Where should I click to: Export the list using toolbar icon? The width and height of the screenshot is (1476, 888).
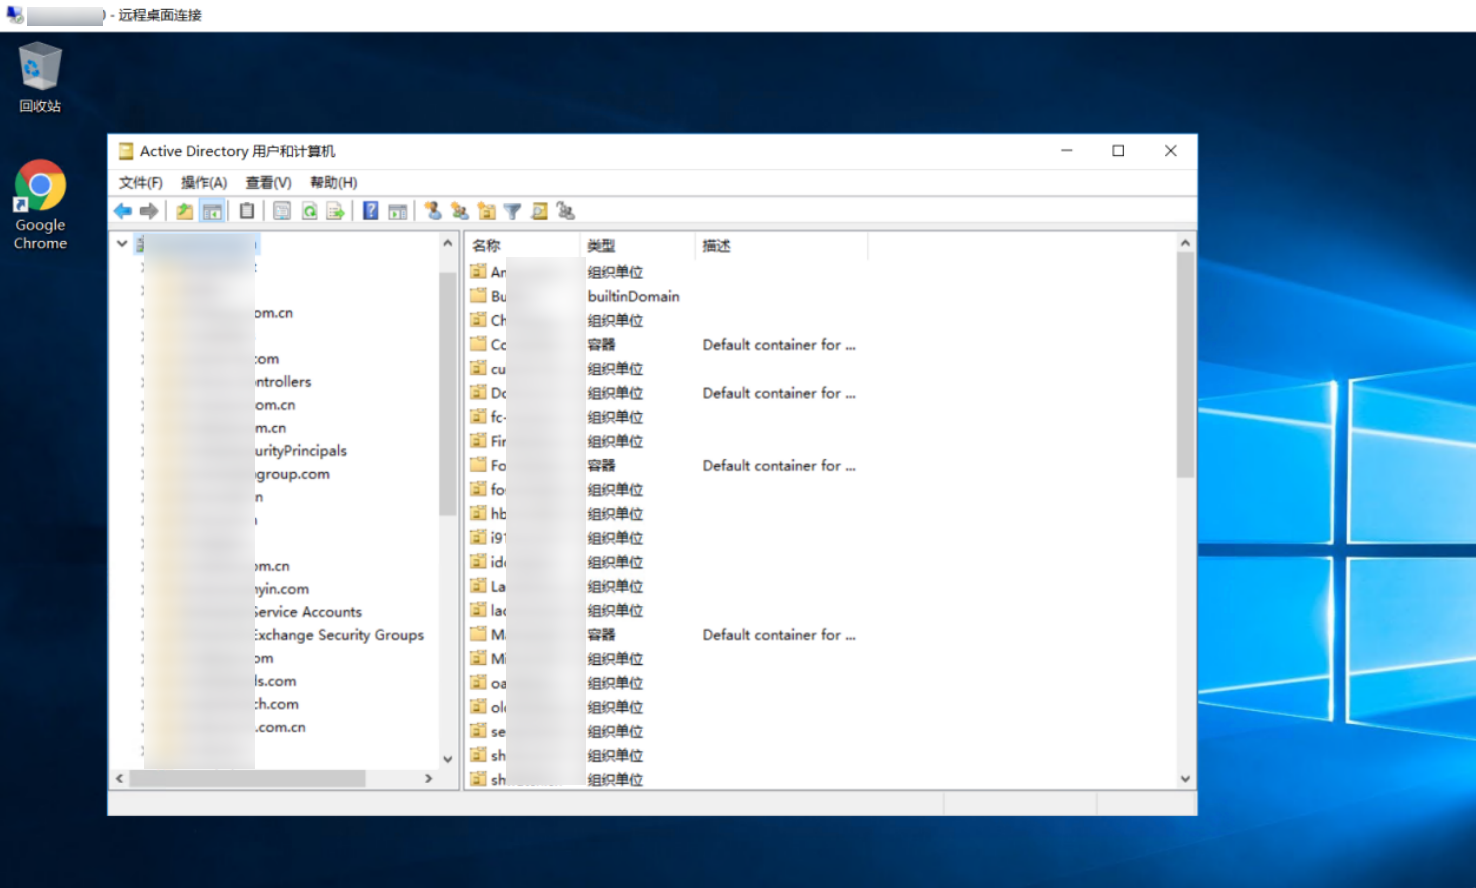[x=335, y=211]
